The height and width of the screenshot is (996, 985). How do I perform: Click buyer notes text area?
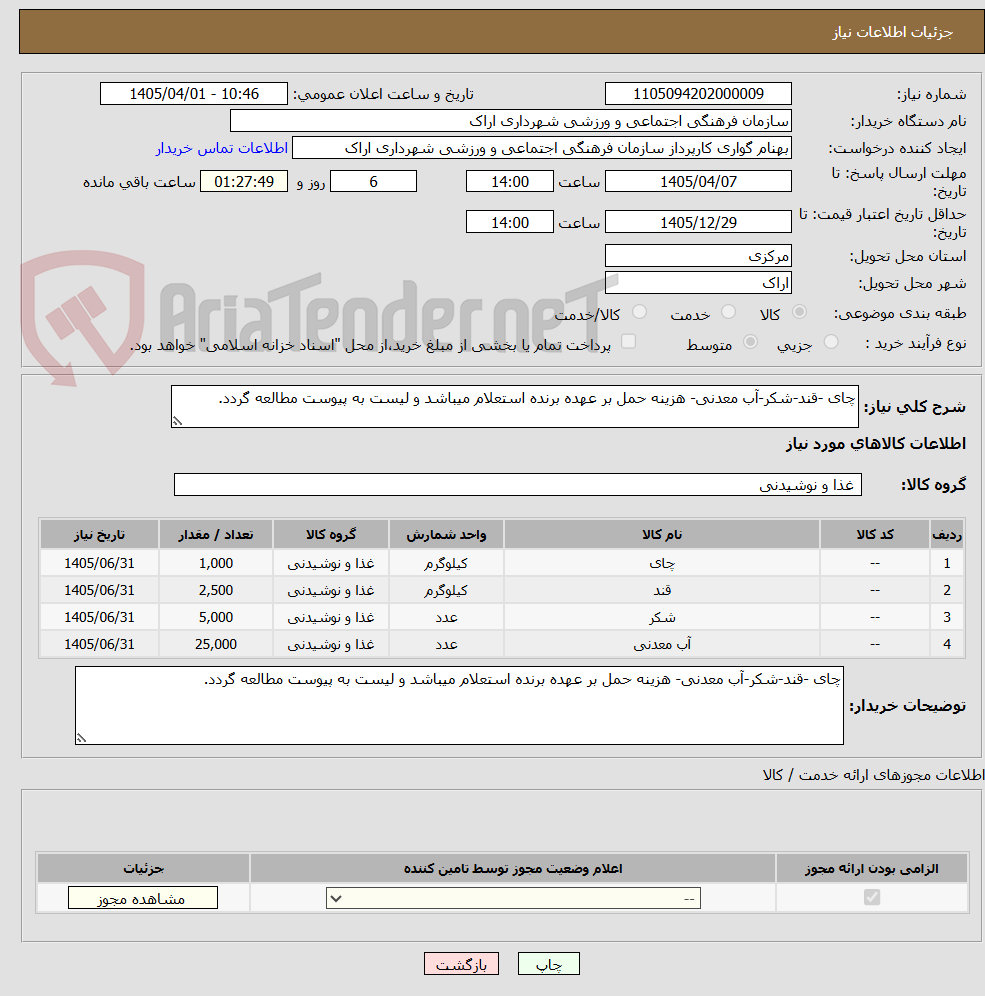pos(459,705)
